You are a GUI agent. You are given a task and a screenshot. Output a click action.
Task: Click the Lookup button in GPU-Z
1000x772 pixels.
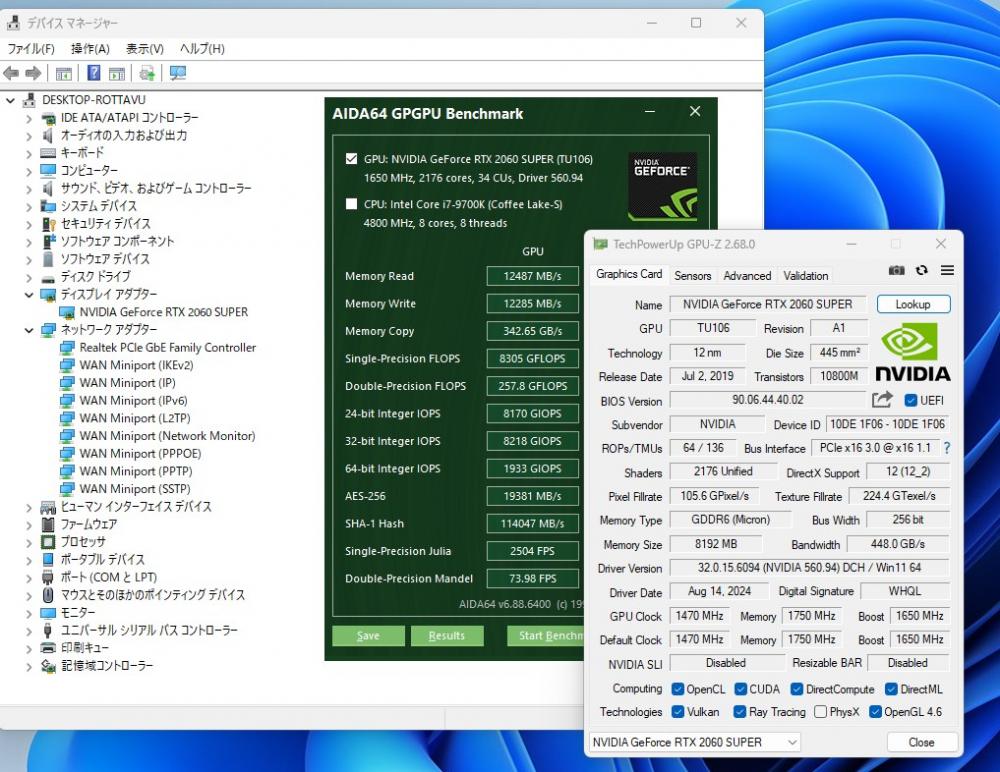(x=913, y=304)
